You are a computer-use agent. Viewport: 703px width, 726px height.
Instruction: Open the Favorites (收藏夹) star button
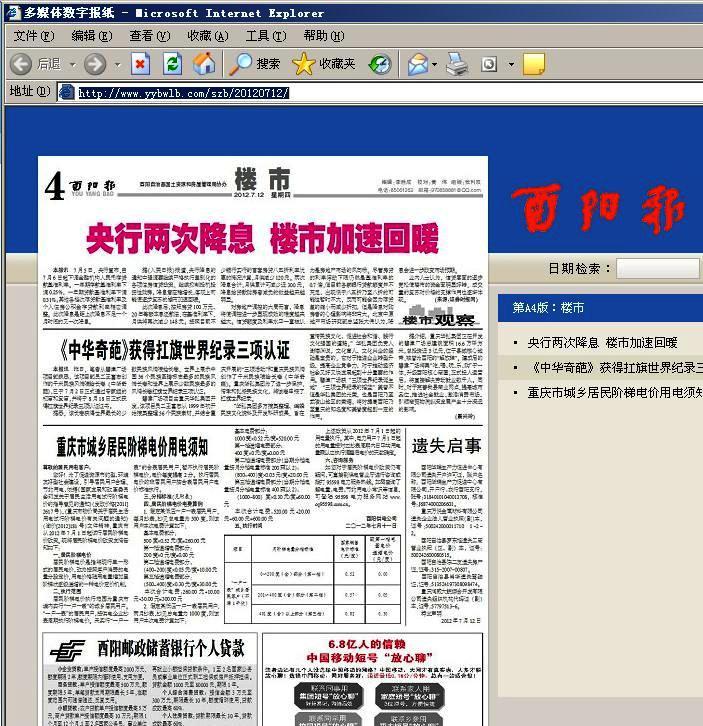[x=324, y=64]
